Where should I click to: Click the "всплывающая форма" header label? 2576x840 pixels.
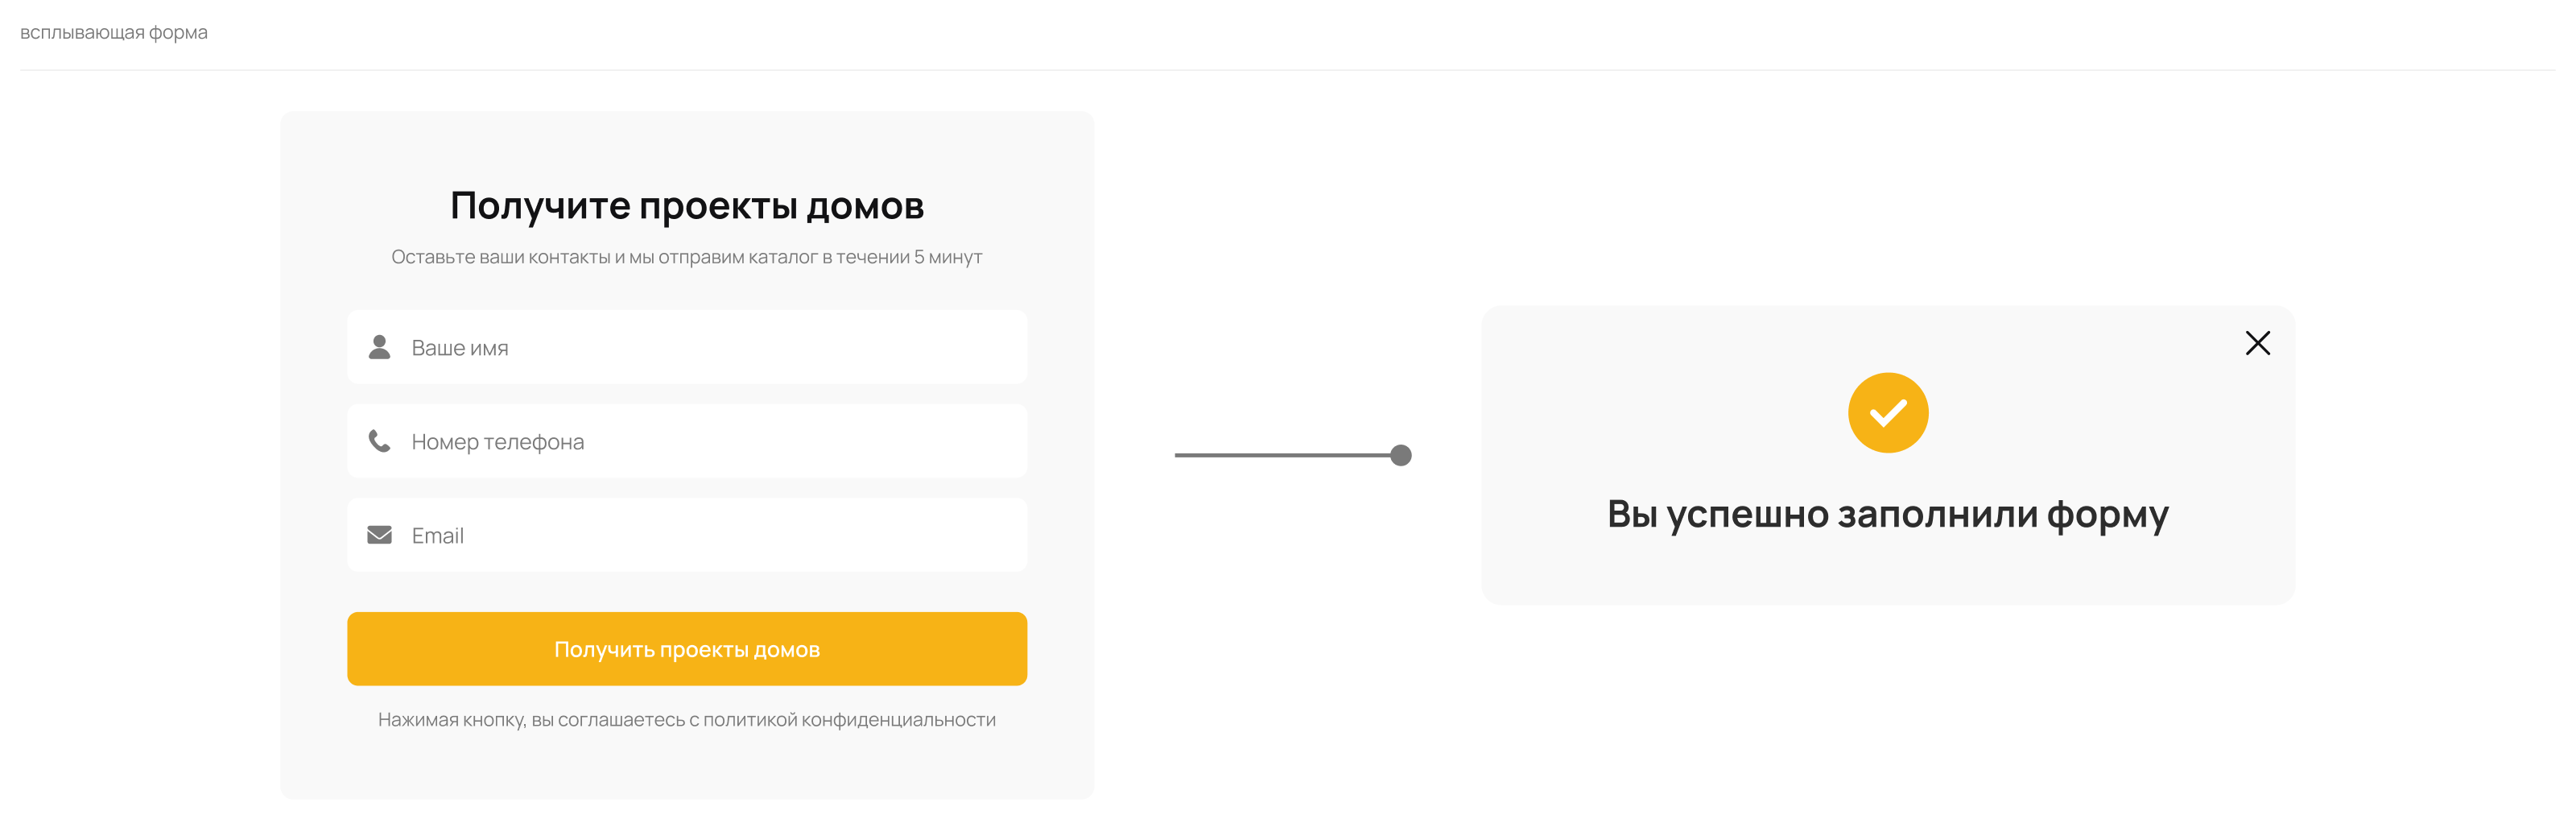click(x=114, y=33)
